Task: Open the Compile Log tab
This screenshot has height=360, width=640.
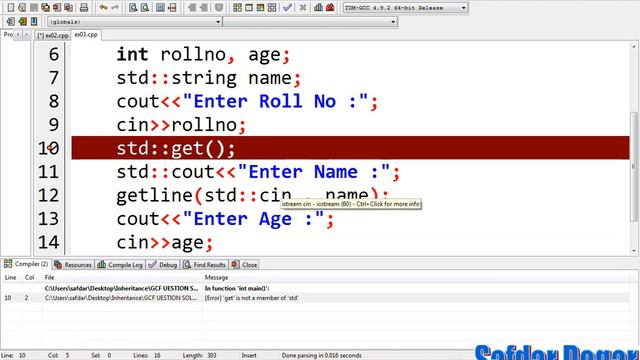Action: [x=120, y=265]
